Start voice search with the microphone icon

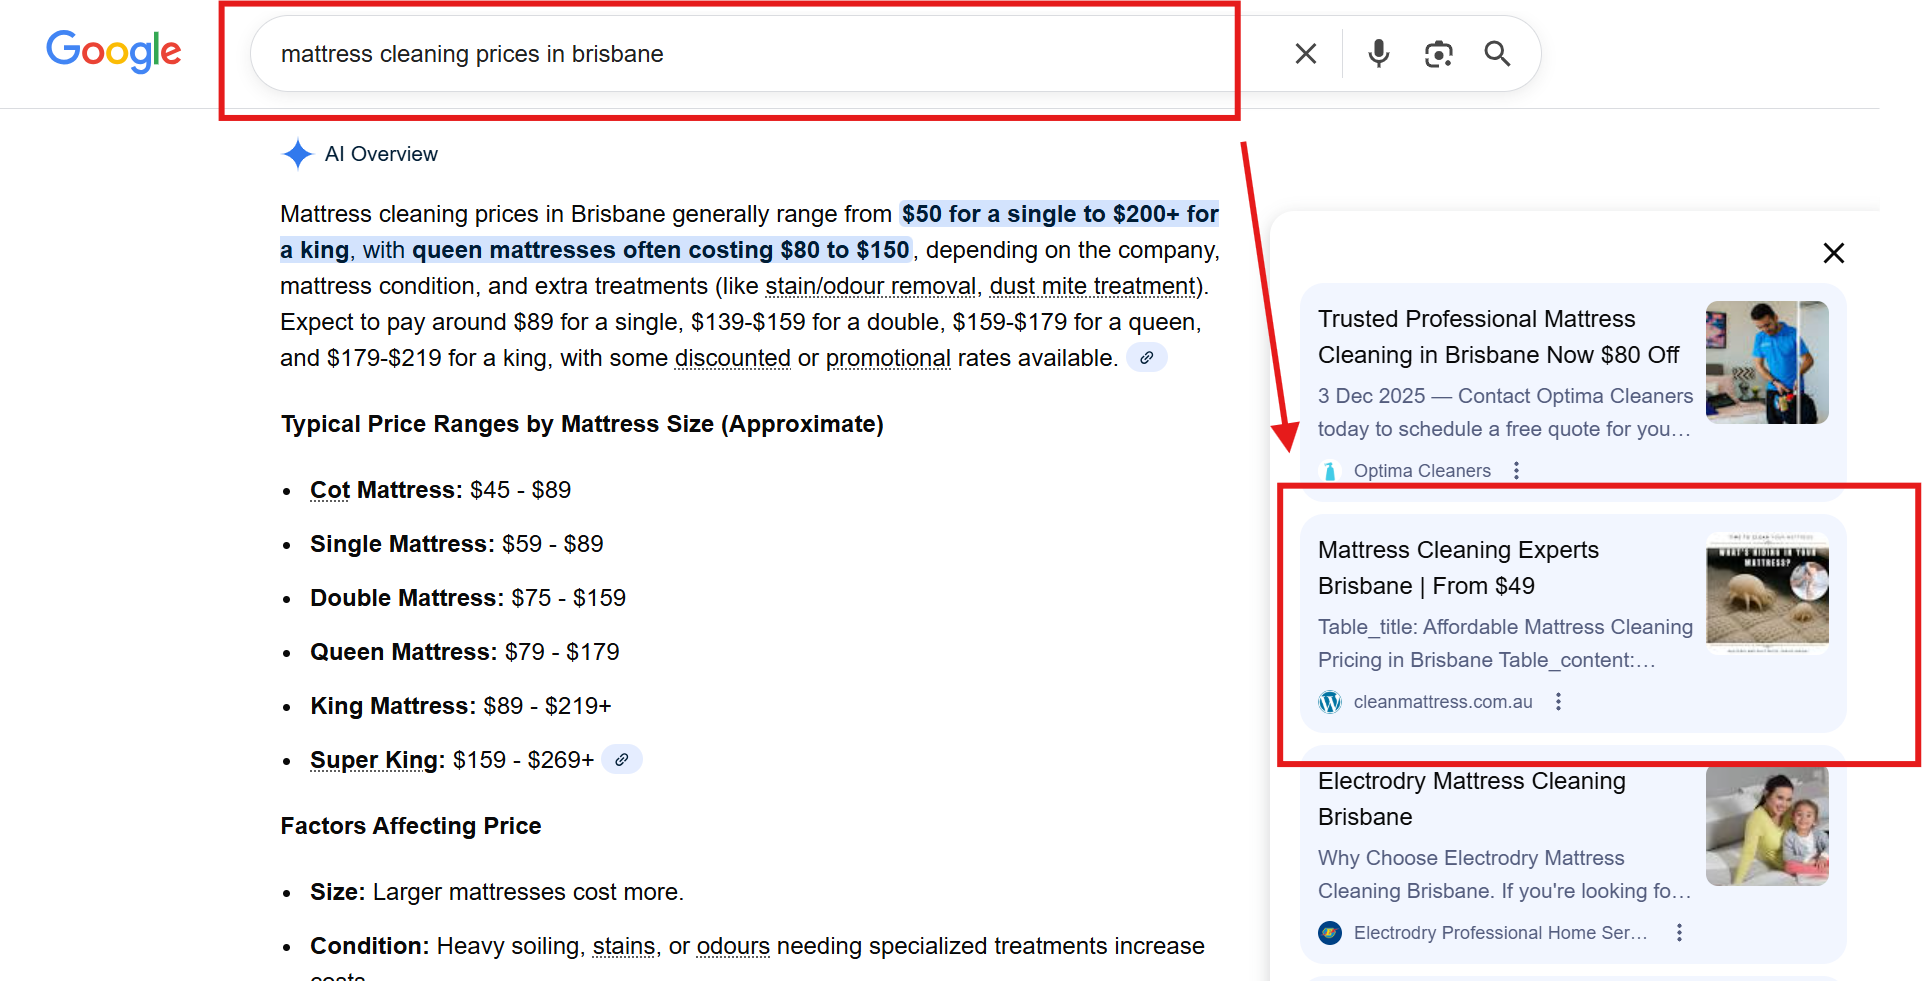pos(1379,53)
